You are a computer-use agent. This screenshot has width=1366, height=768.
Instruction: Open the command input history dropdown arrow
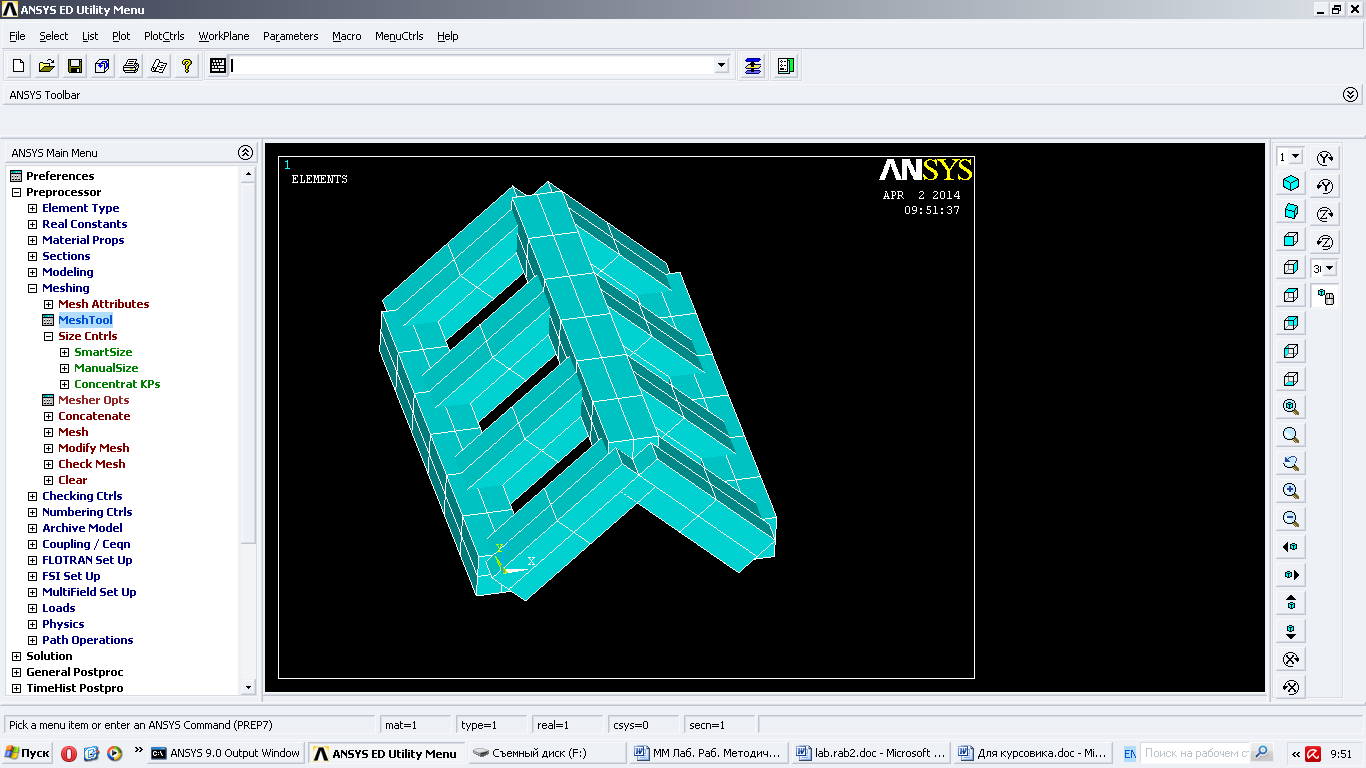tap(722, 66)
